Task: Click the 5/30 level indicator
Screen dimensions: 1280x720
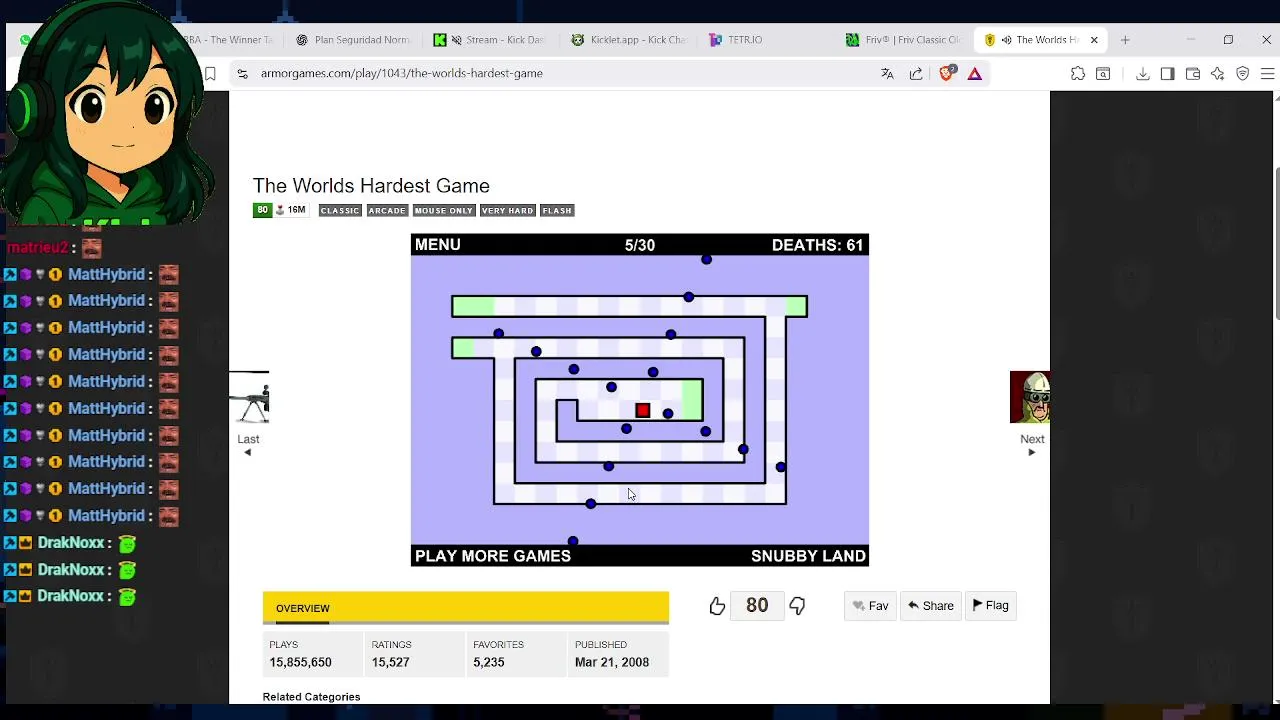Action: click(640, 245)
